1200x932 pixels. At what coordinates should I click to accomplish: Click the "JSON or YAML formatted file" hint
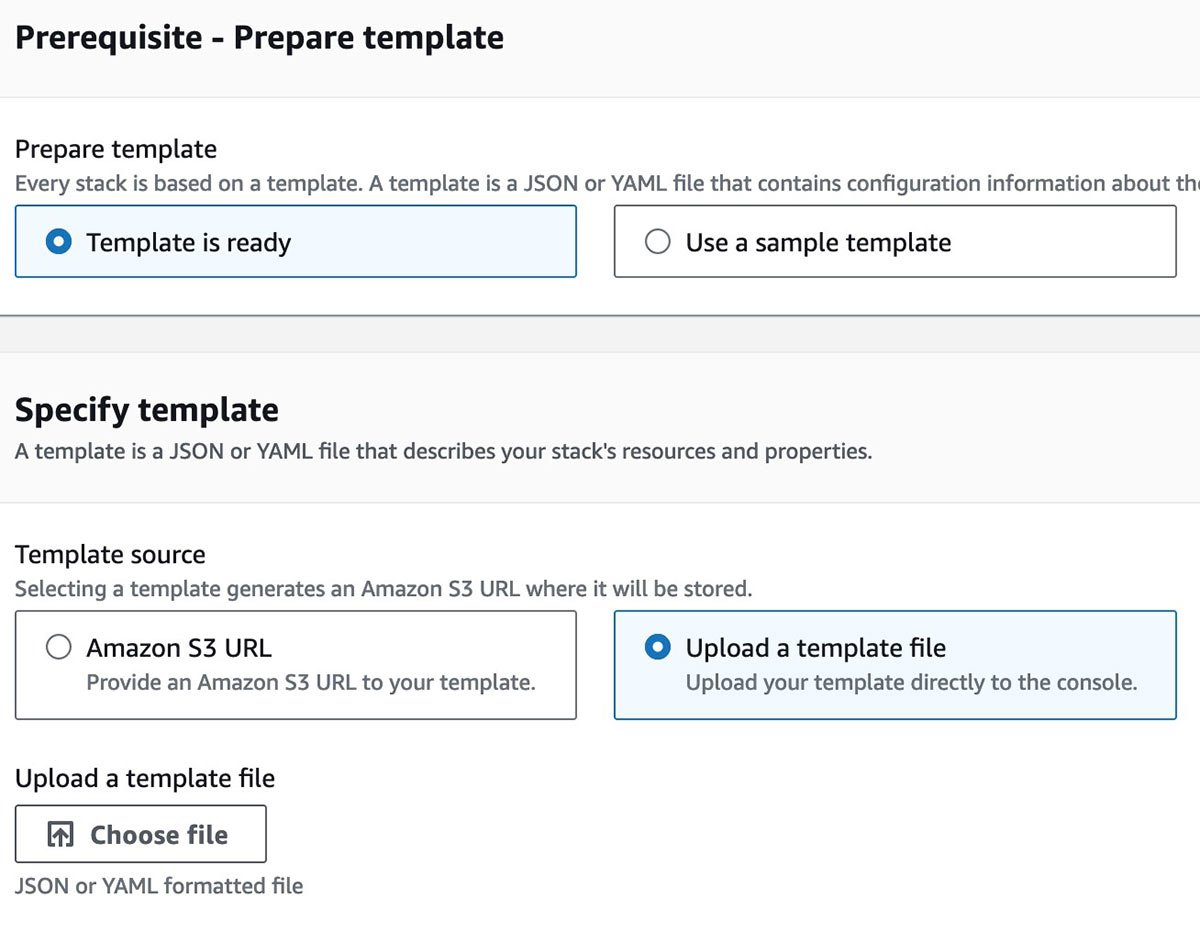[x=159, y=885]
